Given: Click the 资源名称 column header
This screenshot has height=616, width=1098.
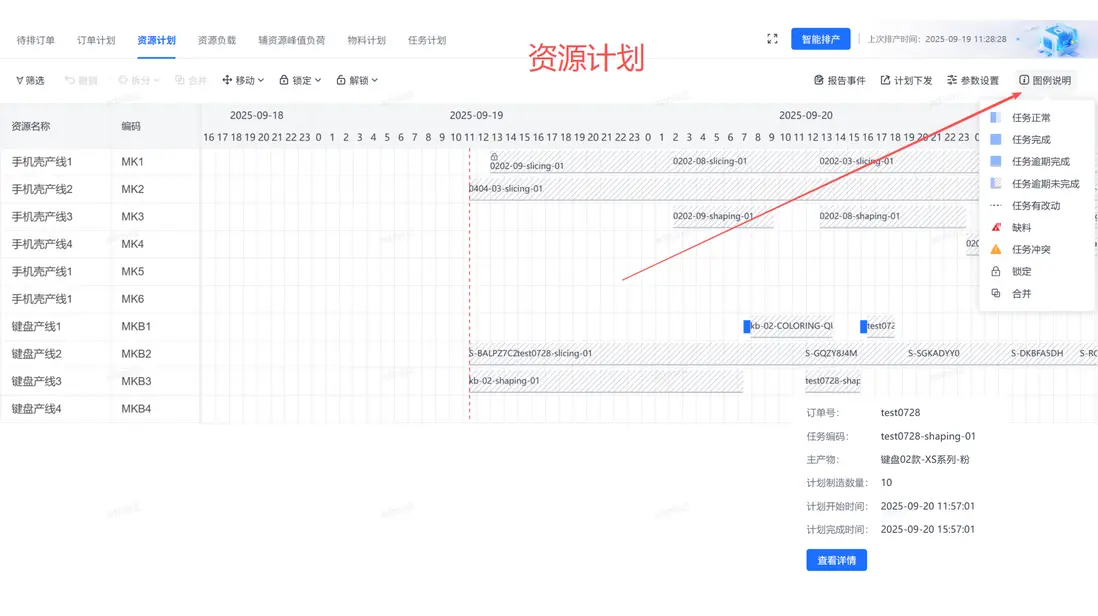Looking at the screenshot, I should tap(31, 127).
